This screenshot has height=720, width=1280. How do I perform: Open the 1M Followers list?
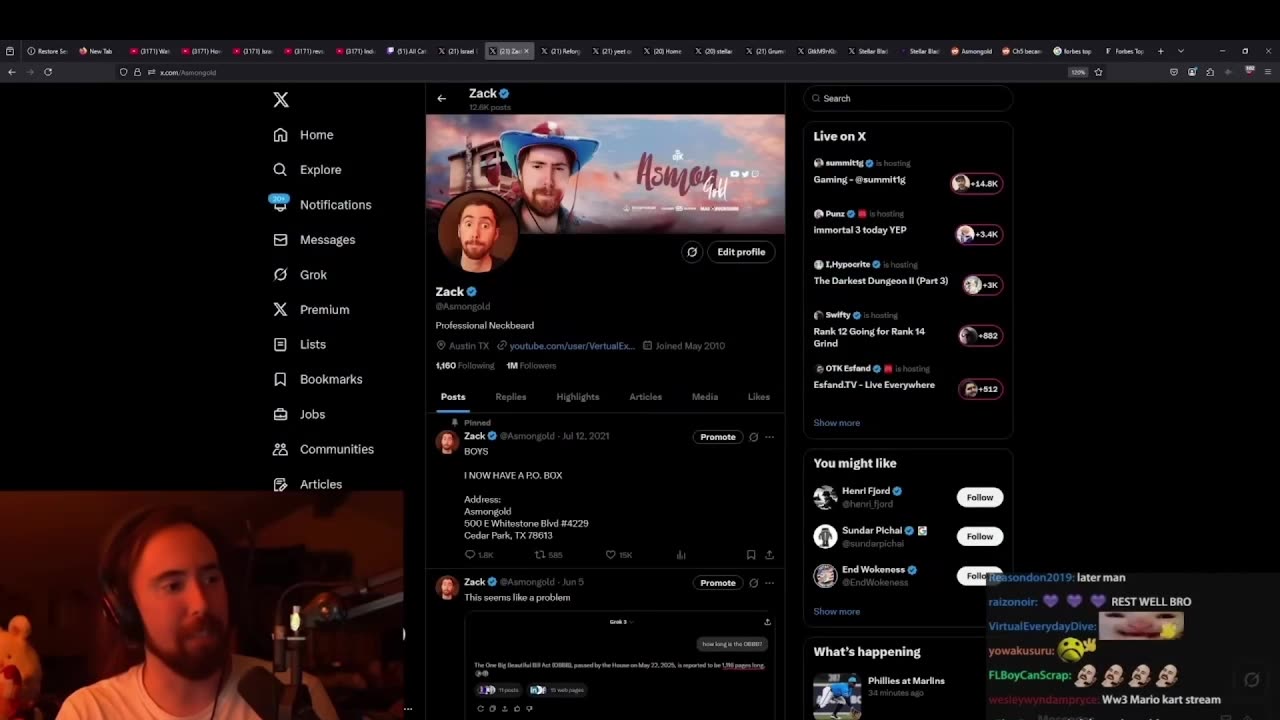pos(531,366)
